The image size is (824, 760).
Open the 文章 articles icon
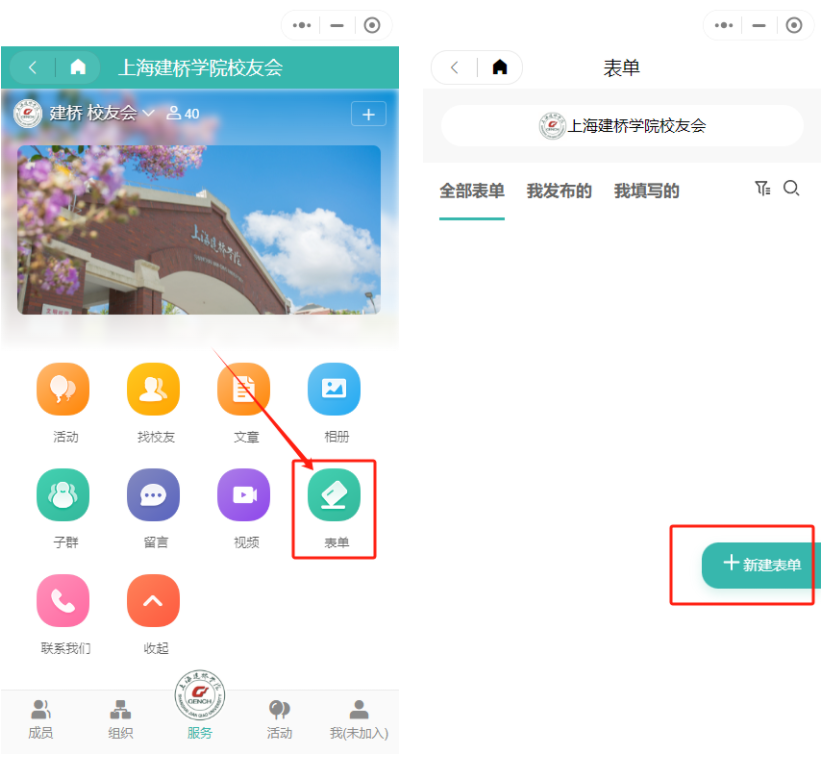(x=243, y=389)
